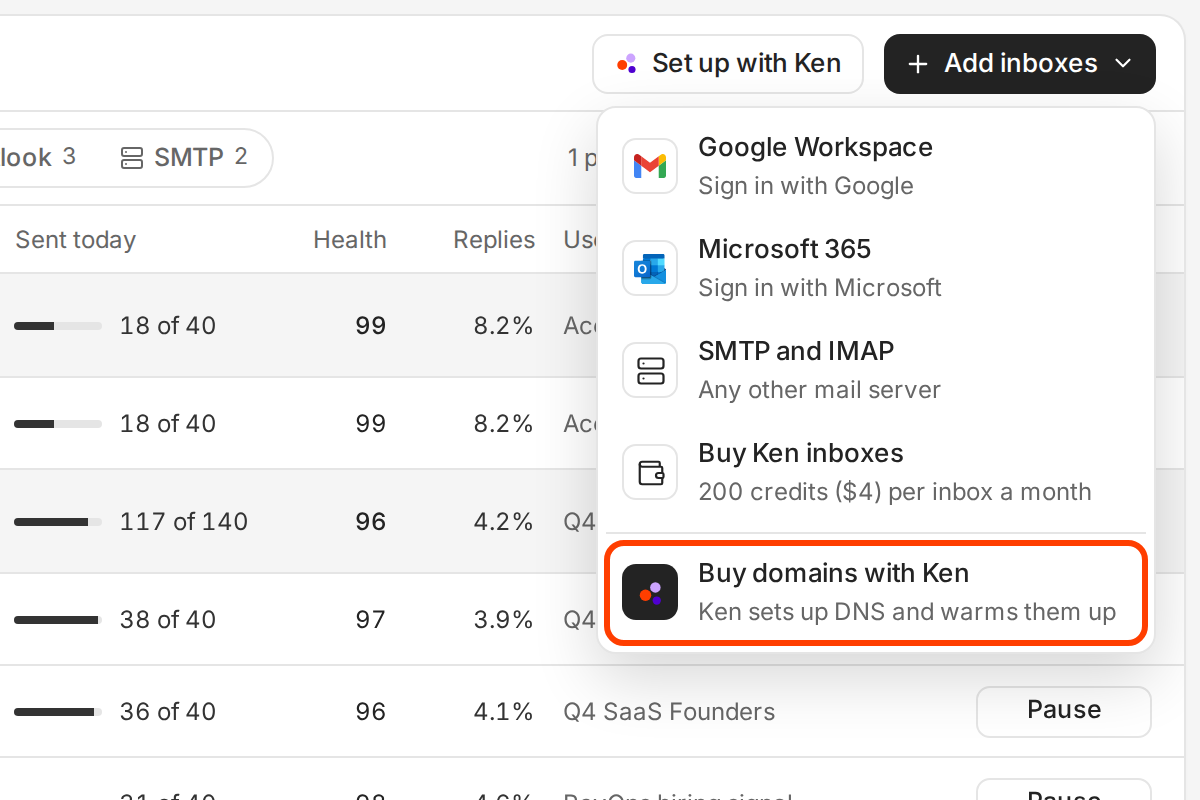The height and width of the screenshot is (800, 1200).
Task: Click the Sign in with Google subtitle
Action: tap(806, 186)
